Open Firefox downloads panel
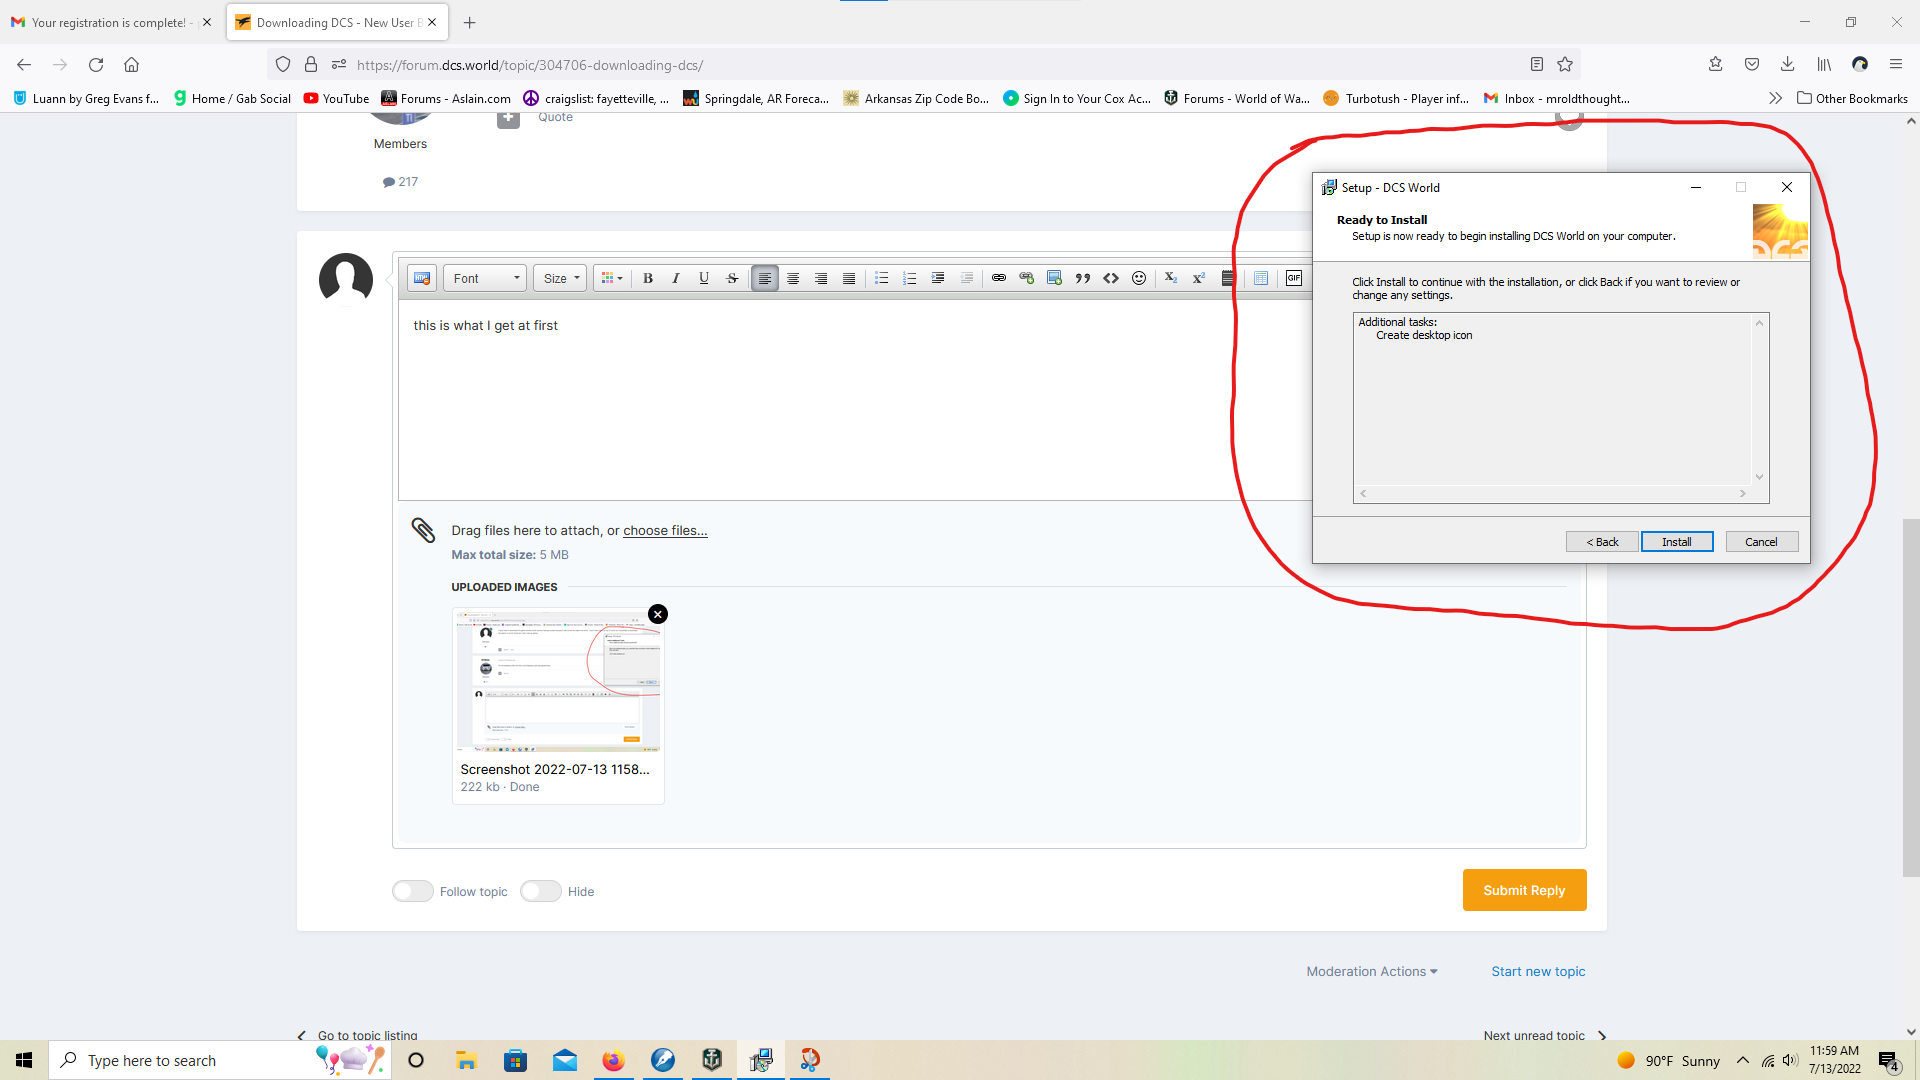Viewport: 1920px width, 1080px height. (1787, 64)
